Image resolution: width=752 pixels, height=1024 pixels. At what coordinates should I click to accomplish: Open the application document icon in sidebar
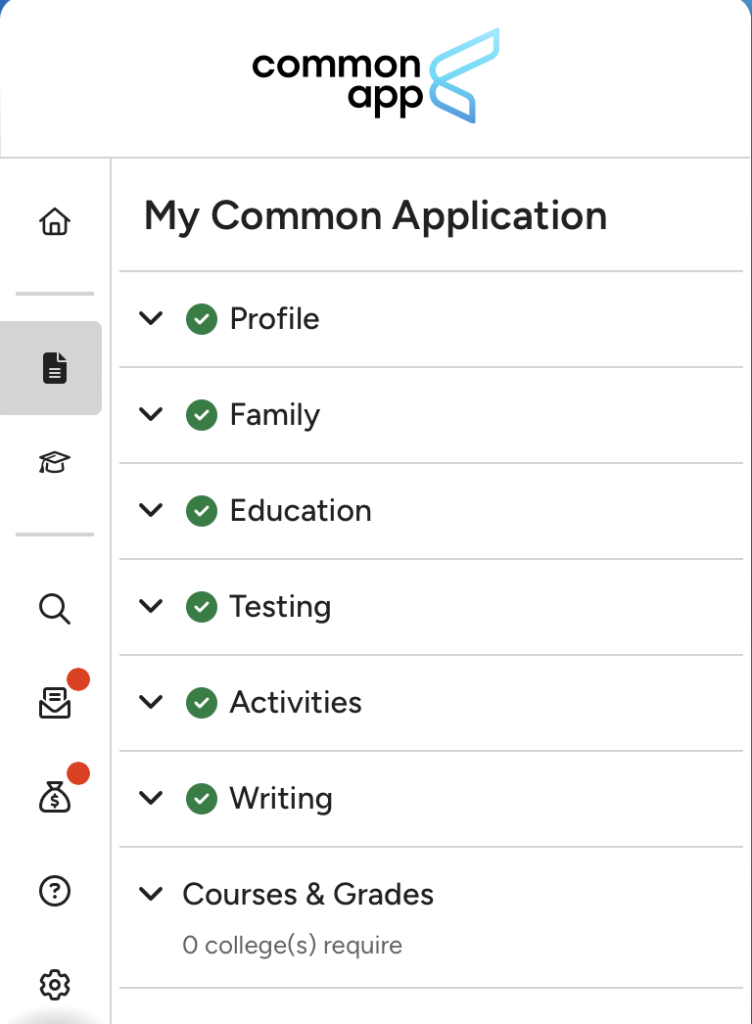click(54, 368)
